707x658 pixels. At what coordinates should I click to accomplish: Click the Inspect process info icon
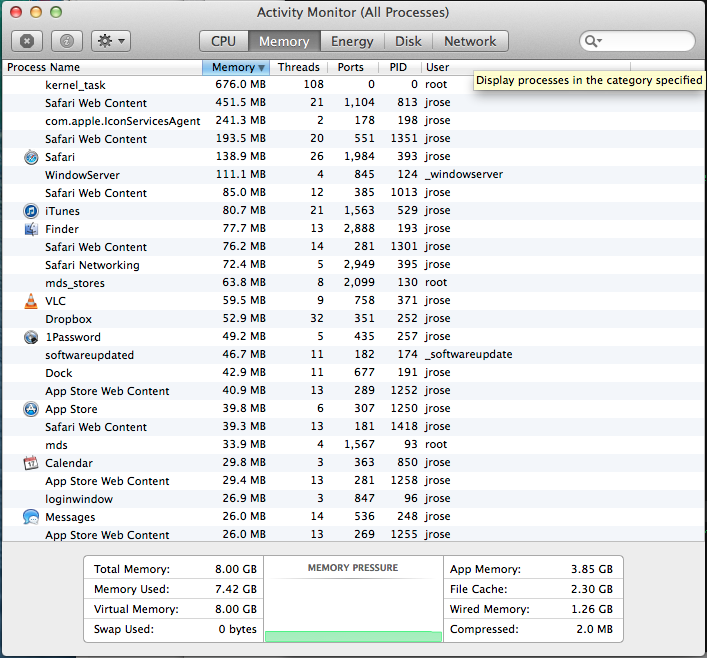pyautogui.click(x=67, y=41)
